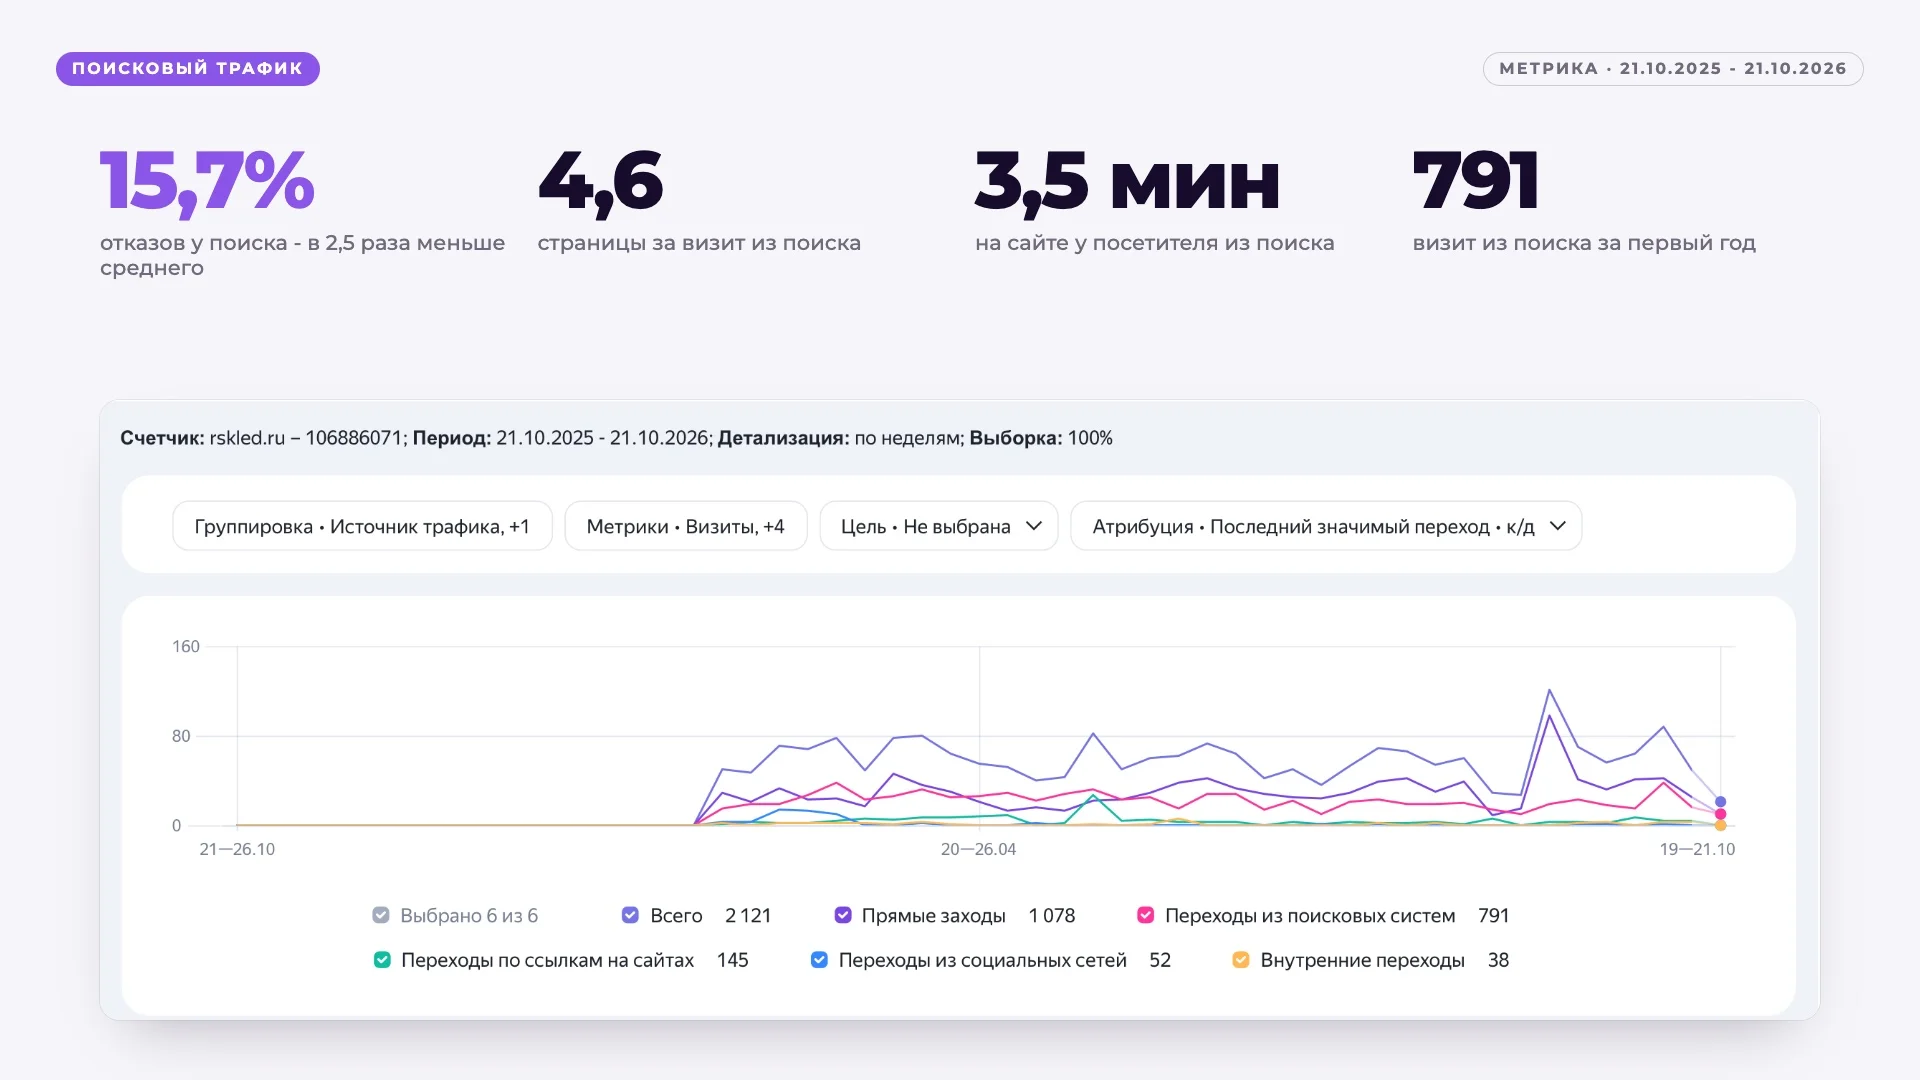Hide the Внутренние переходы series
The image size is (1920, 1080).
point(1241,960)
